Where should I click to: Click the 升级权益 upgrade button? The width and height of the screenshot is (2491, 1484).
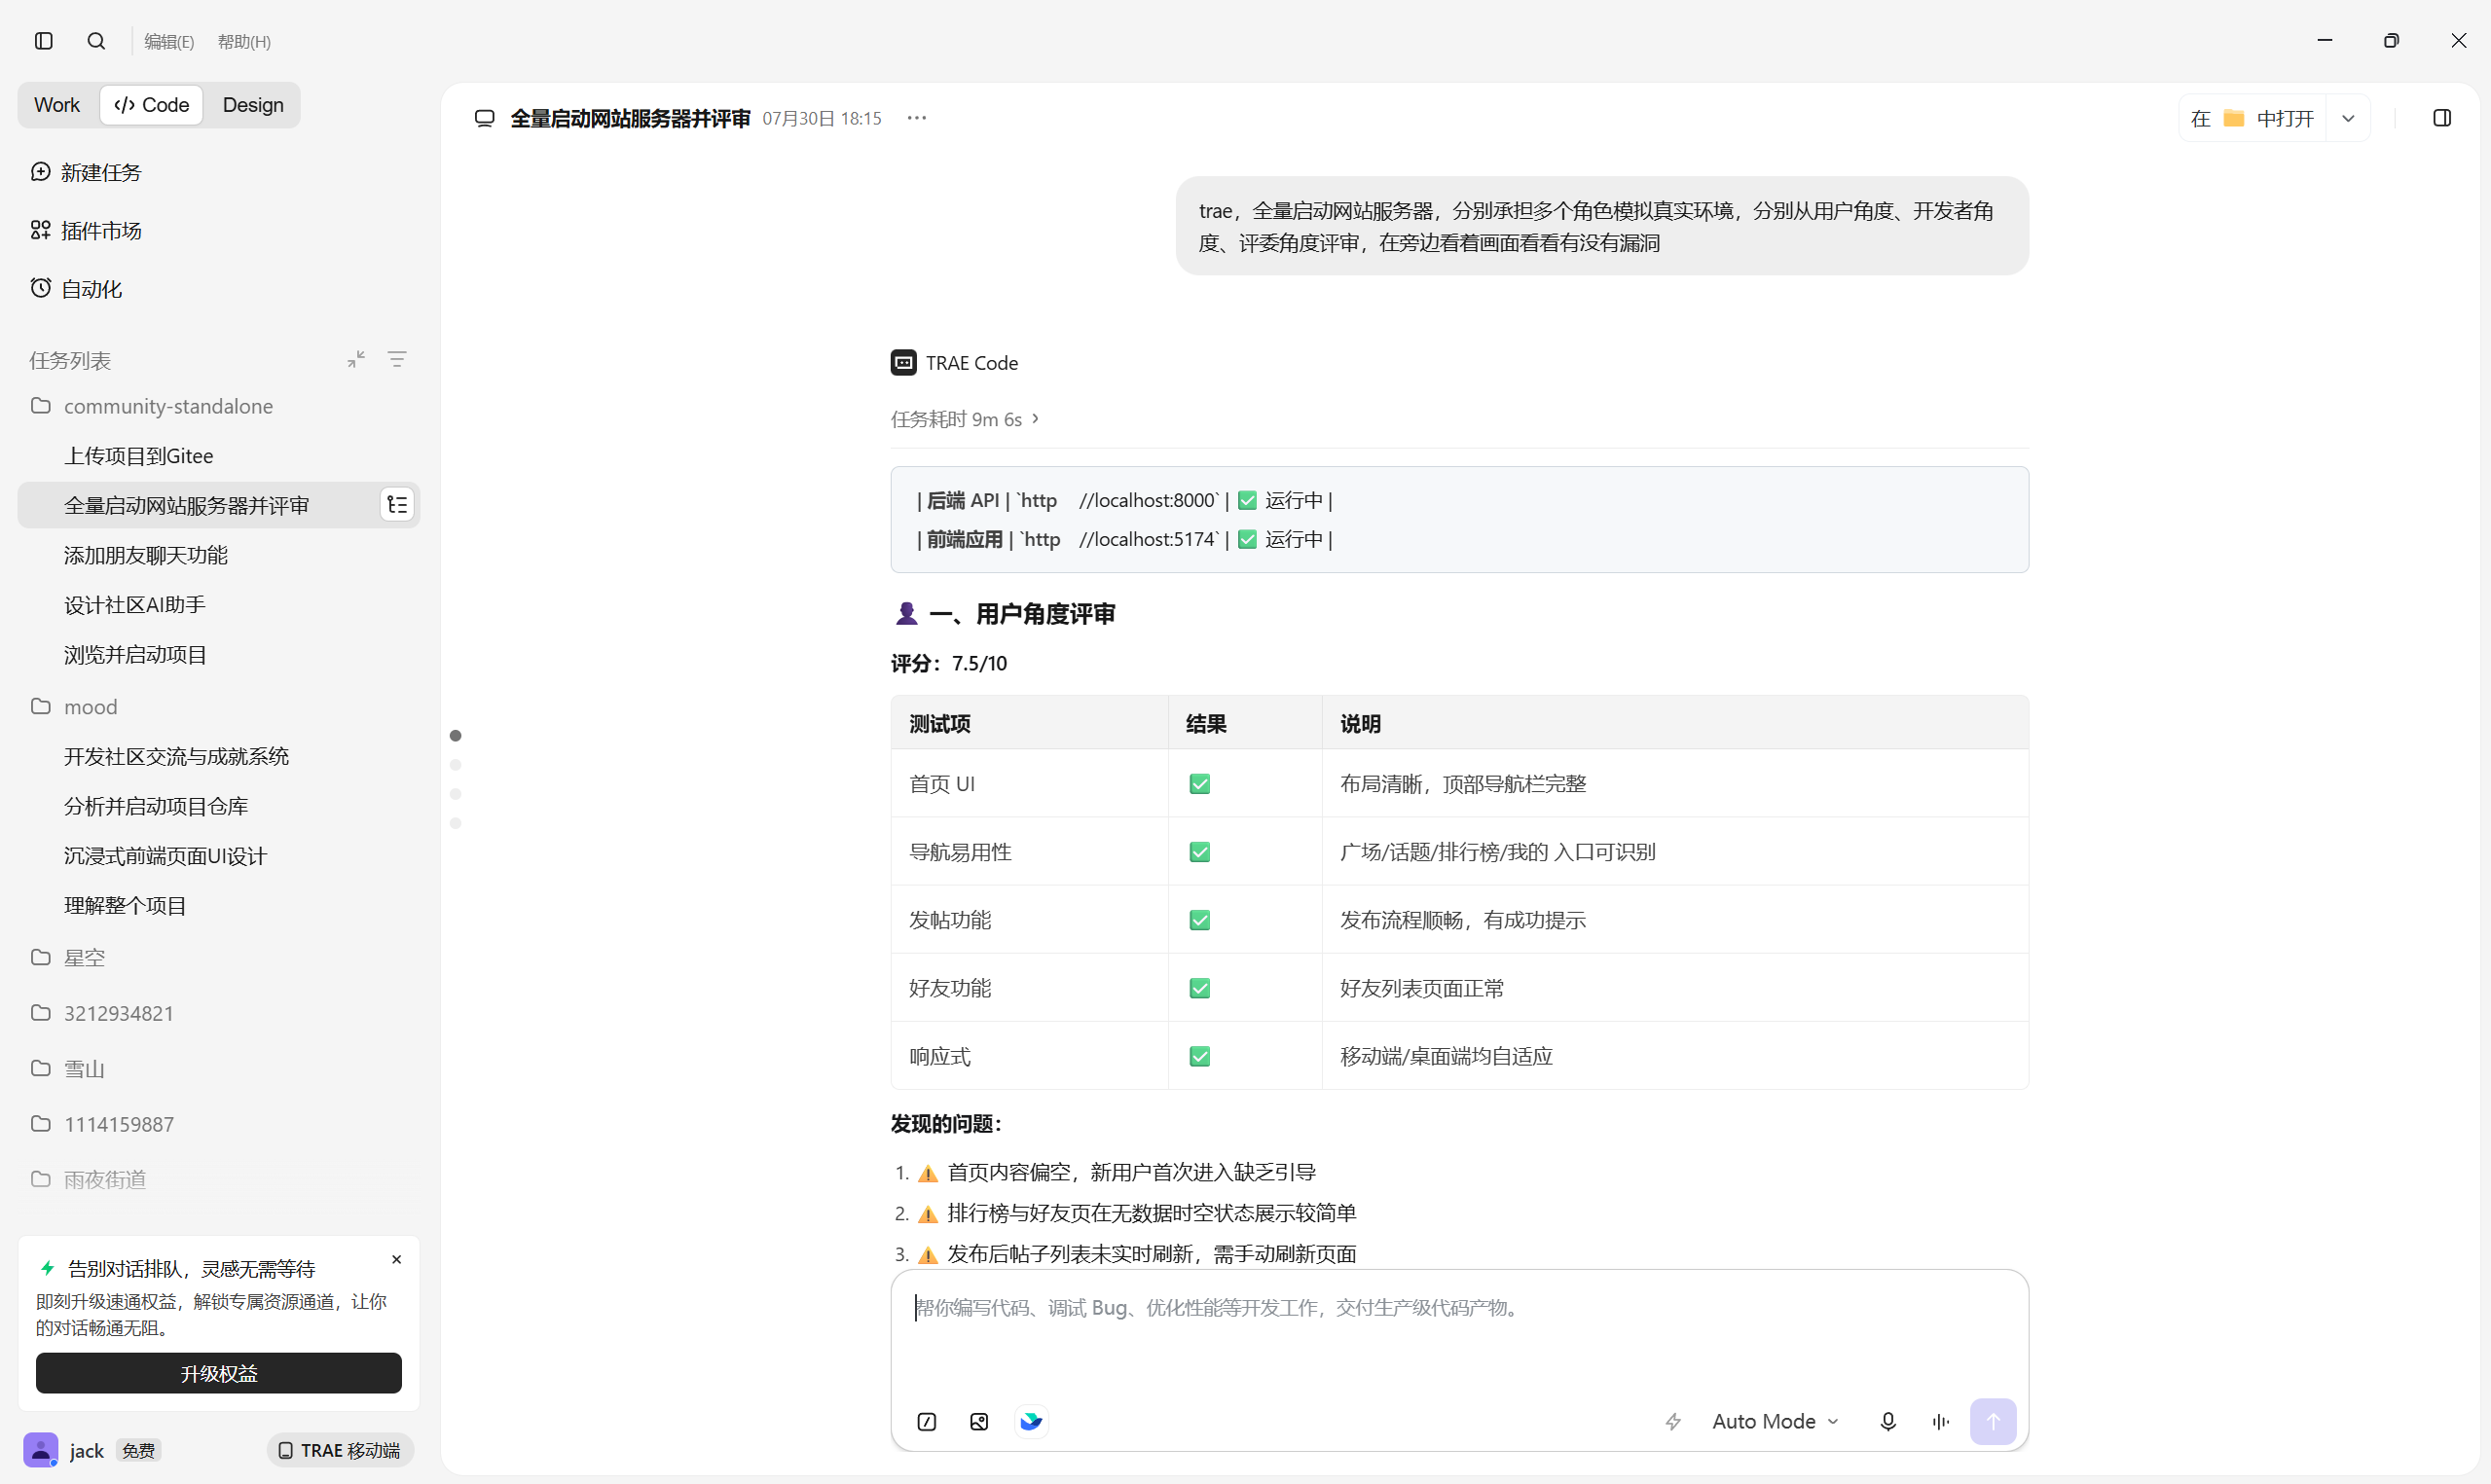point(219,1374)
